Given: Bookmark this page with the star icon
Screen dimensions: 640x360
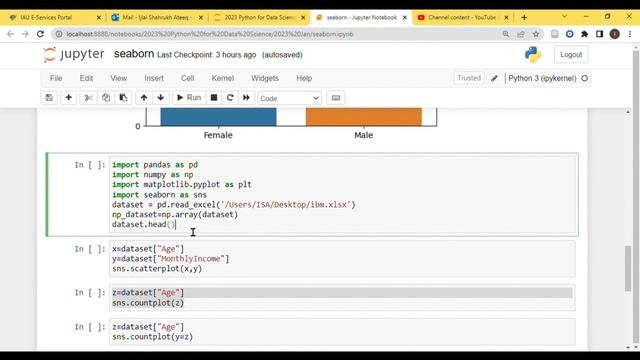Looking at the screenshot, I should (536, 34).
